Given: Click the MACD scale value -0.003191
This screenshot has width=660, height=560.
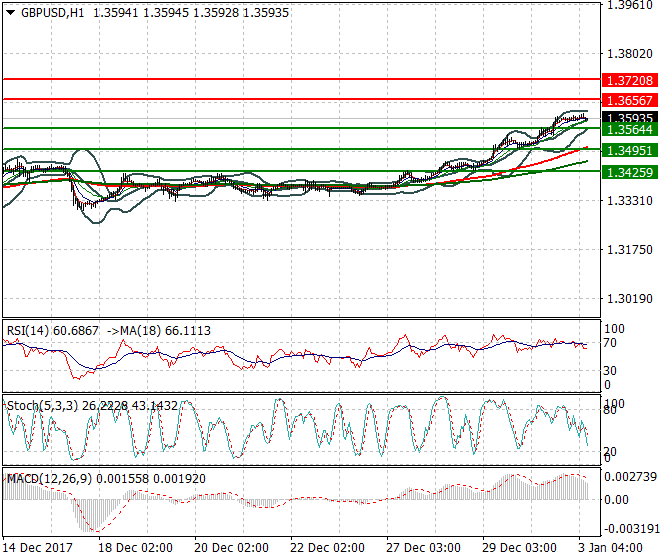Looking at the screenshot, I should (631, 528).
